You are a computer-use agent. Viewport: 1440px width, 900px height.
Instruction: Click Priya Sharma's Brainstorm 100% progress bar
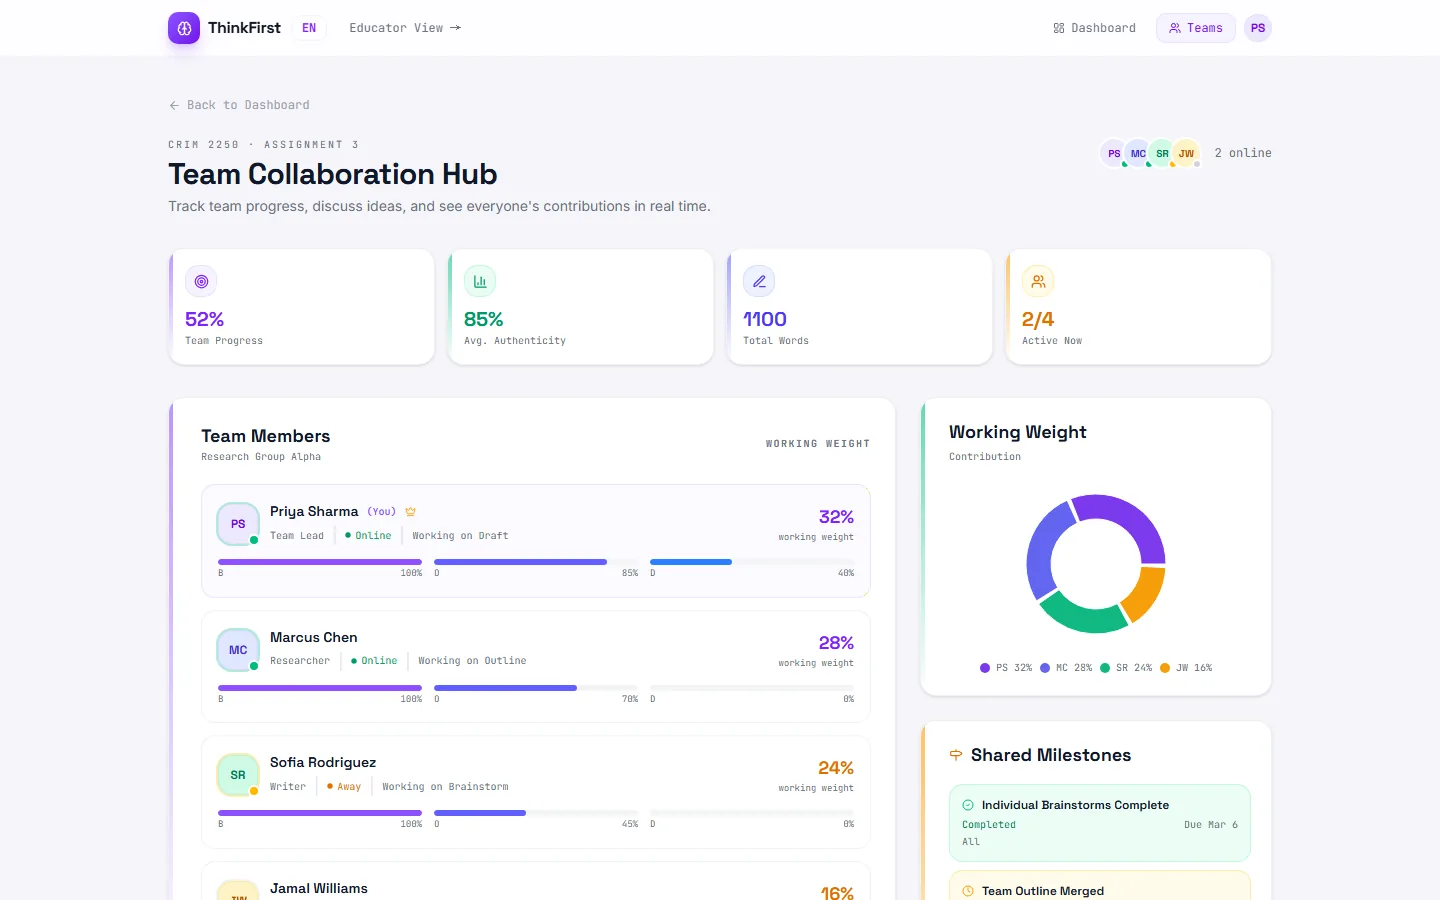pyautogui.click(x=320, y=562)
